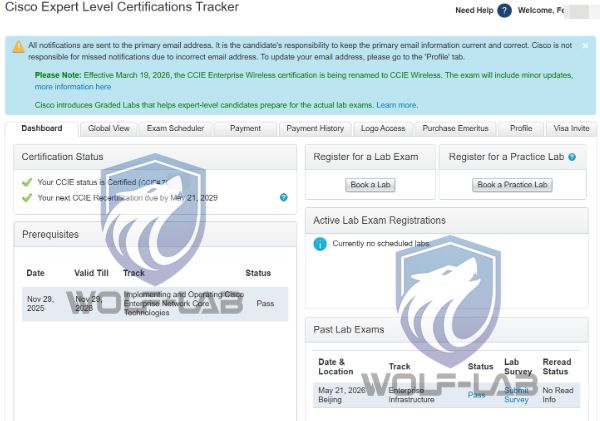Click the 'May 21, 2026 Beijing' cell
600x421 pixels.
342,395
